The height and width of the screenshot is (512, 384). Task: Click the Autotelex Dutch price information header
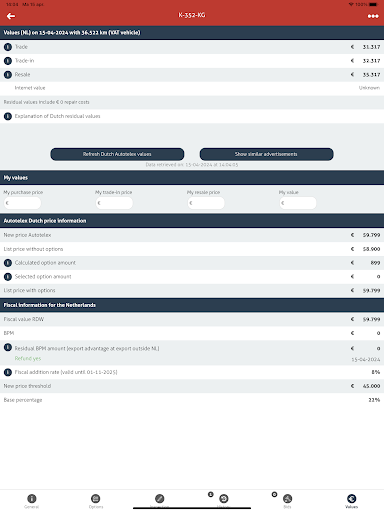tap(192, 221)
